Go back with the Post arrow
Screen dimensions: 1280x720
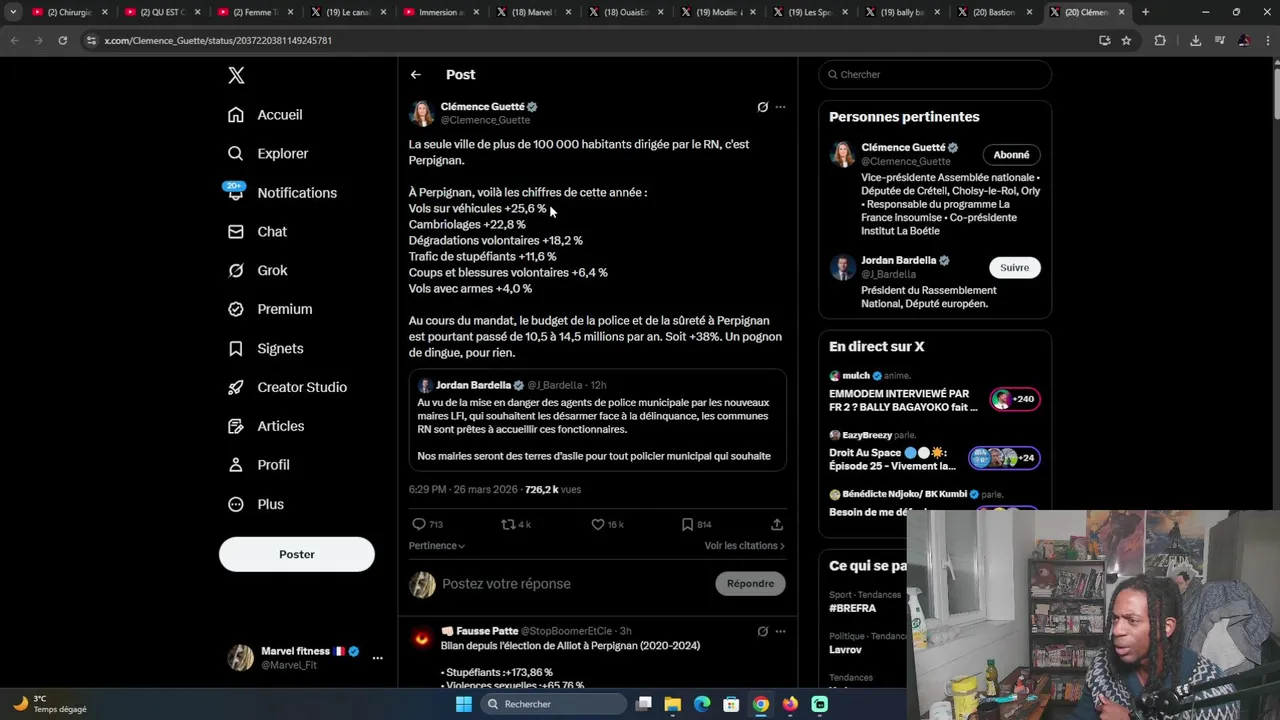point(416,75)
